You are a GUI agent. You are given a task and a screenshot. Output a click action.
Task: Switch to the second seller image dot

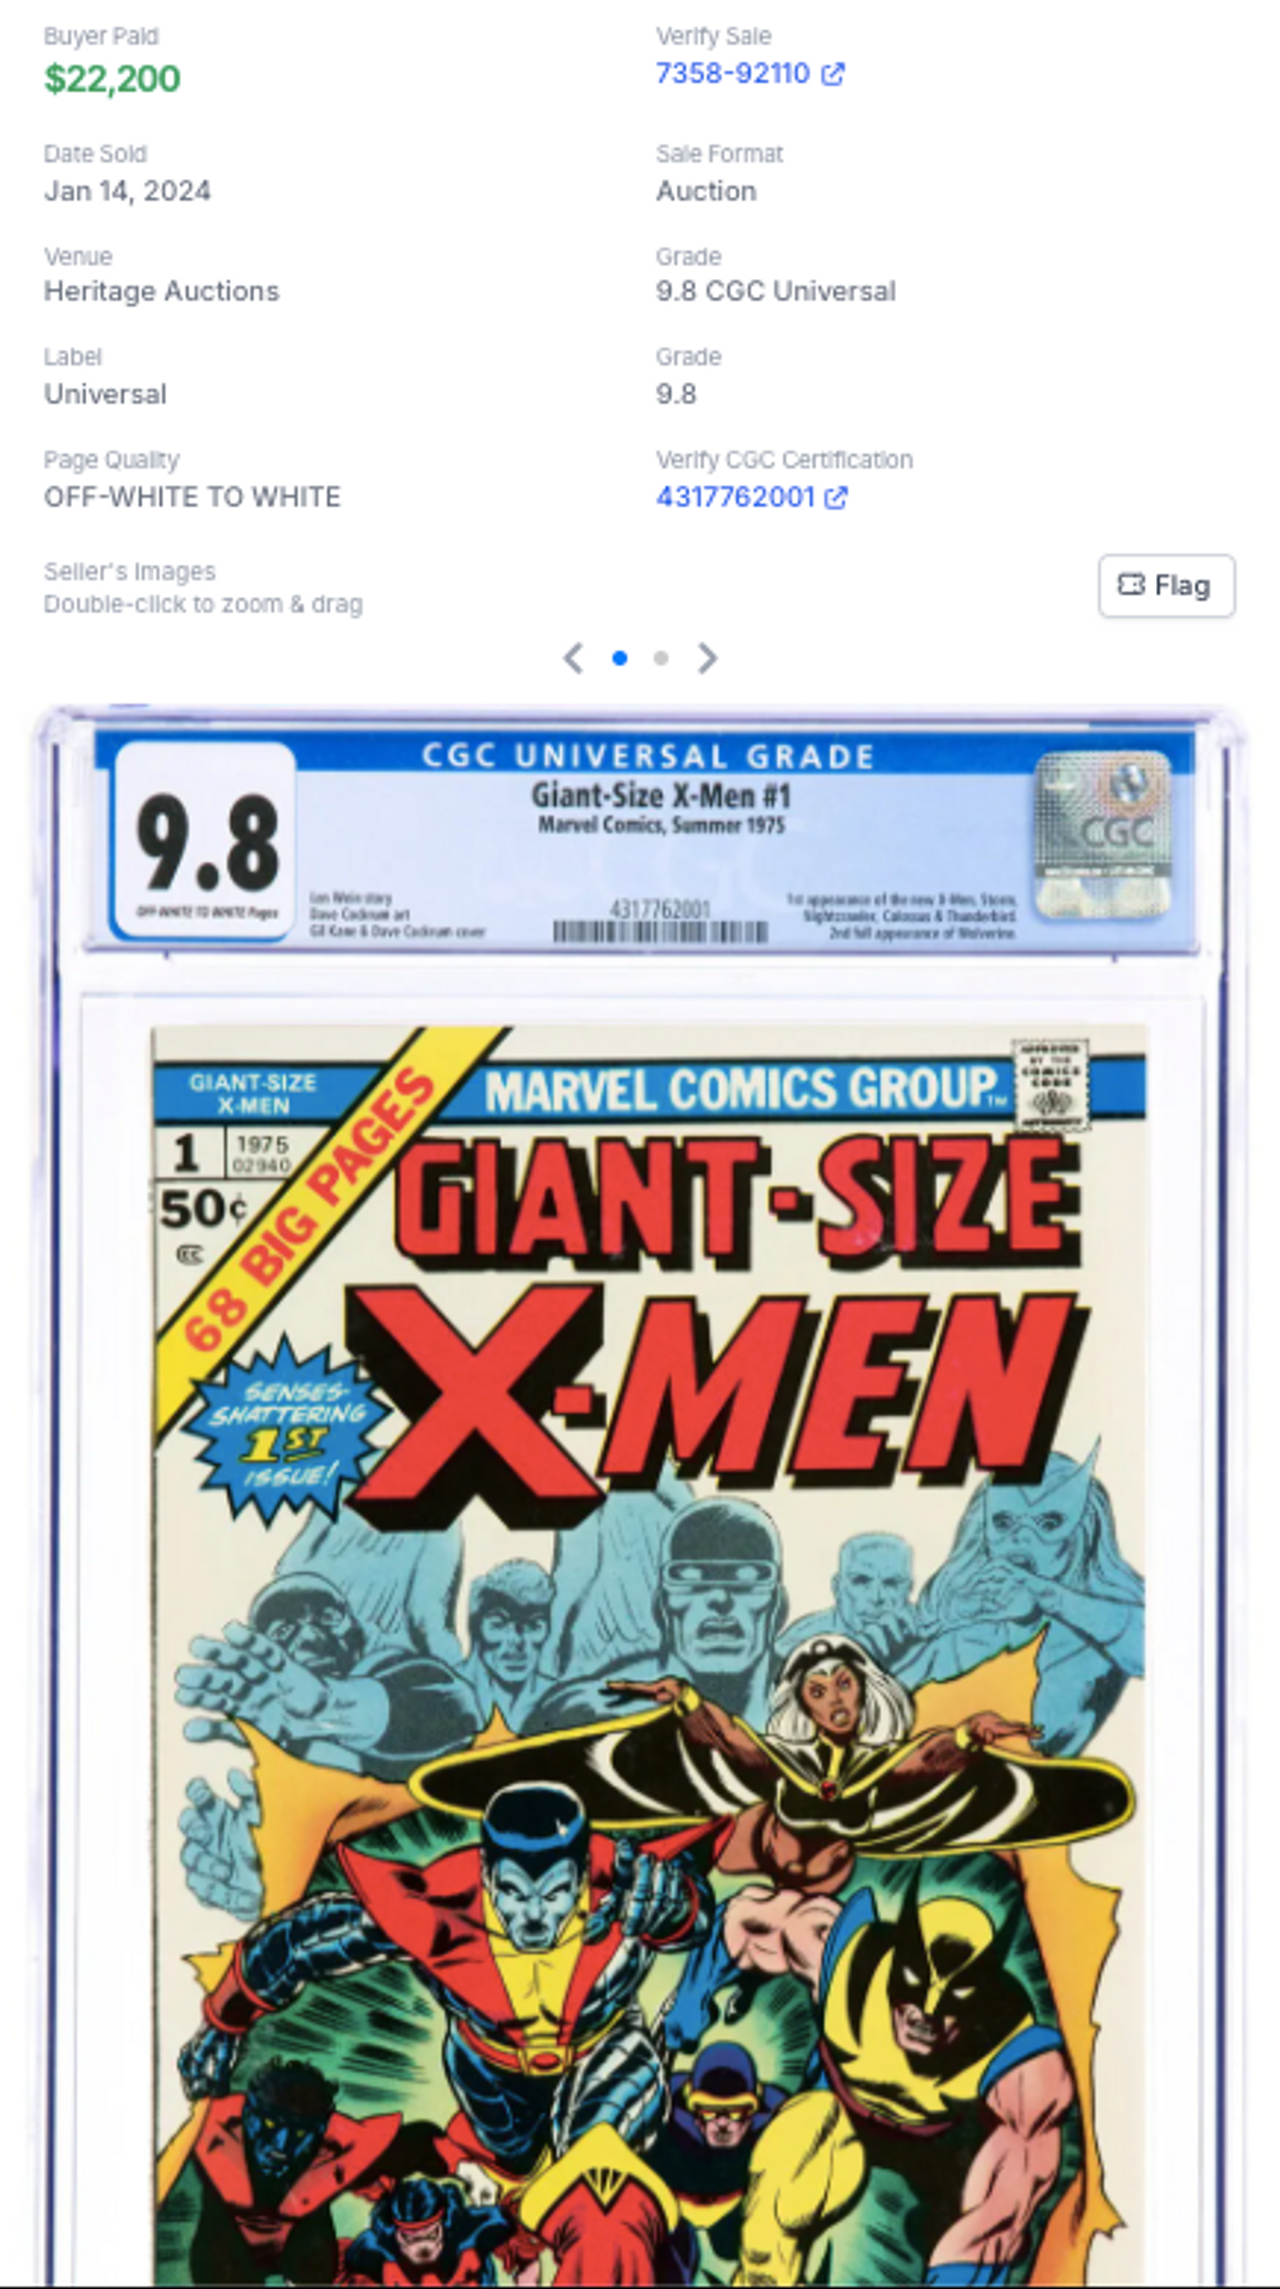661,658
